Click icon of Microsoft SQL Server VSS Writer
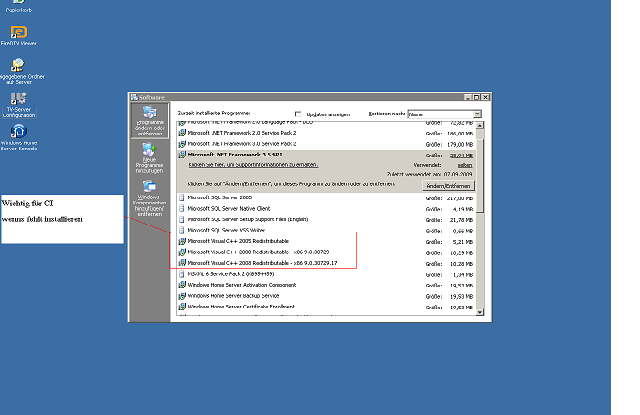The image size is (640, 415). 182,231
